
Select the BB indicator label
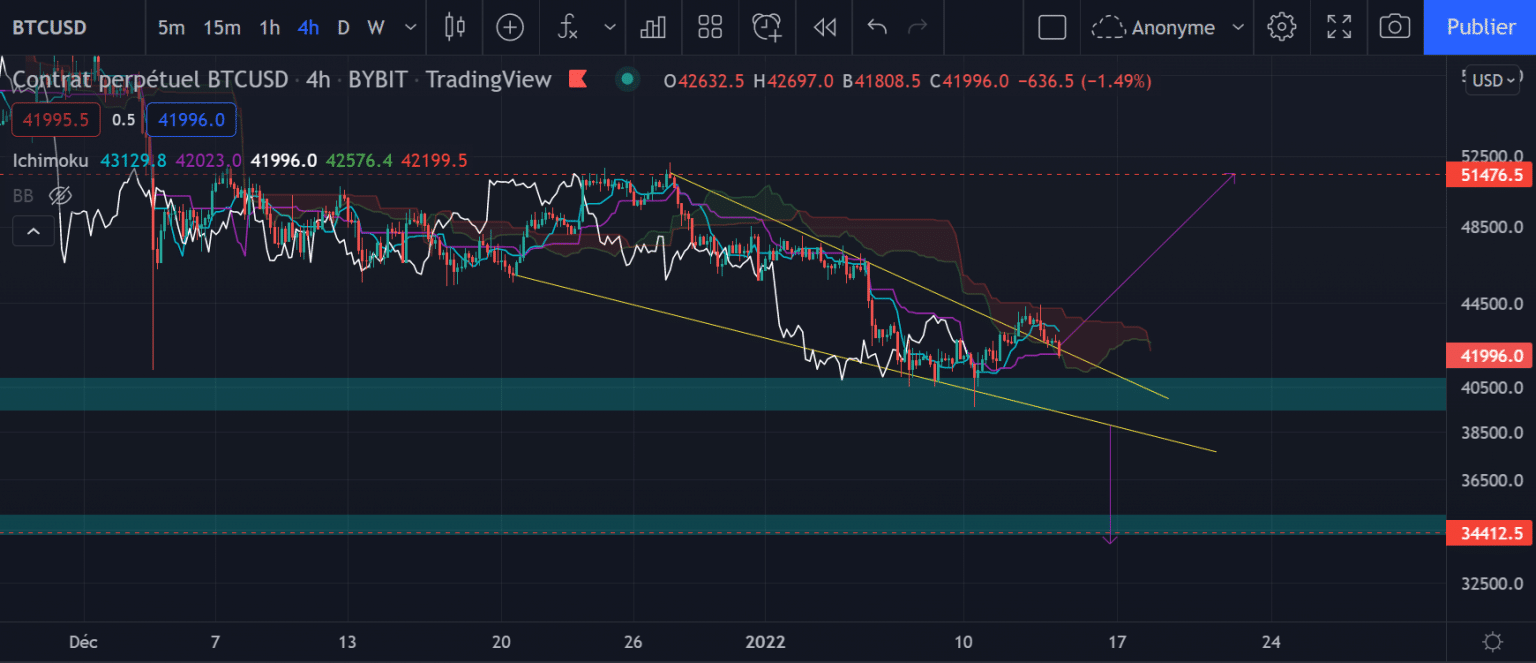pos(22,196)
